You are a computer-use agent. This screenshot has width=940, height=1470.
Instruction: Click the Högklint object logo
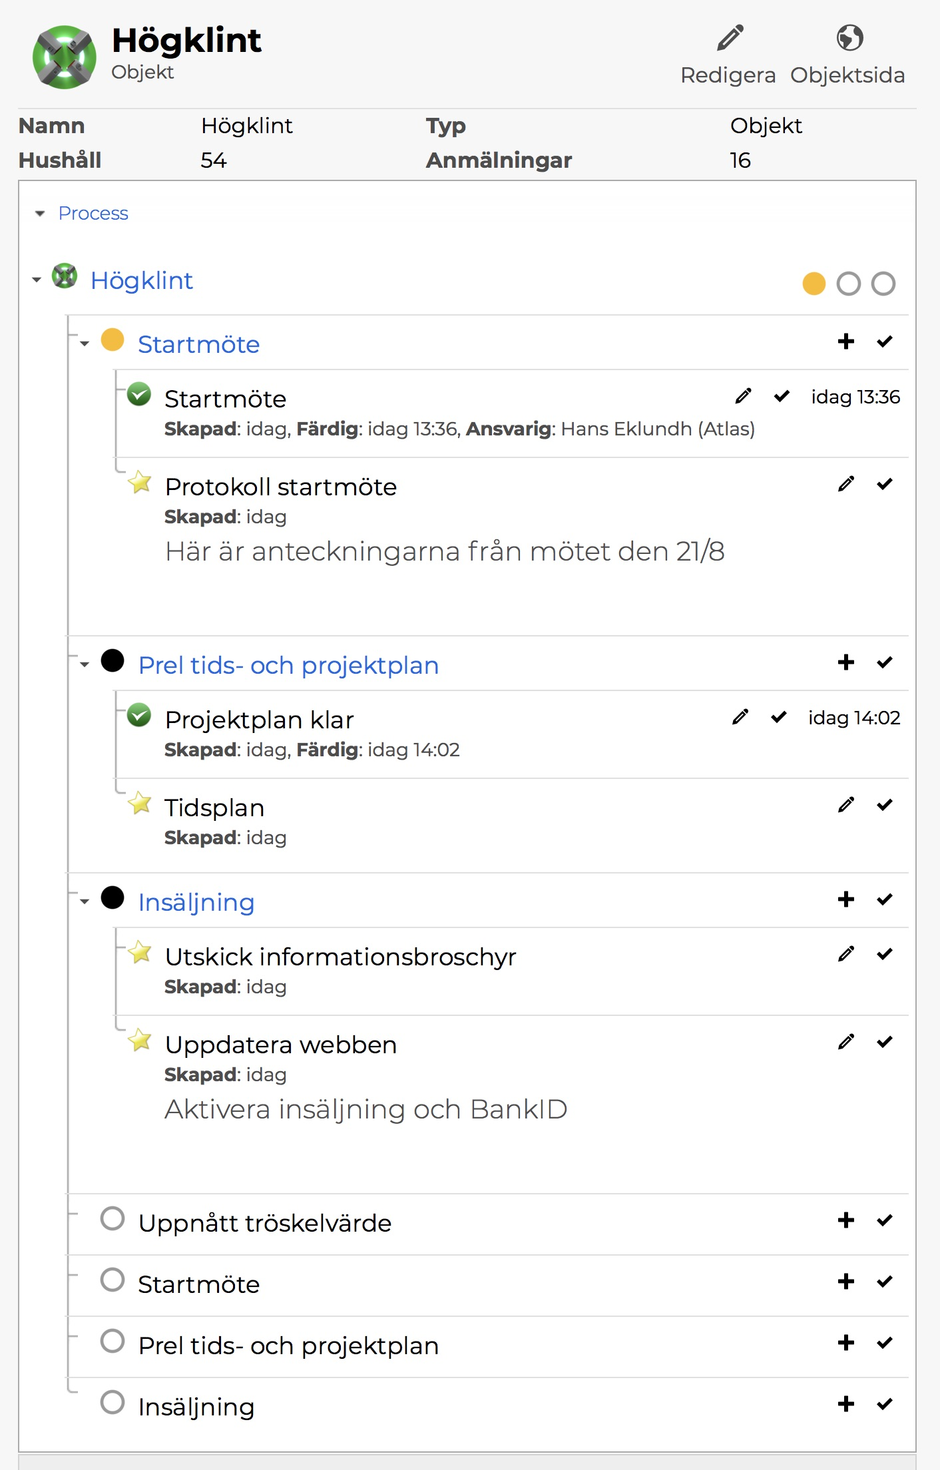pos(64,57)
